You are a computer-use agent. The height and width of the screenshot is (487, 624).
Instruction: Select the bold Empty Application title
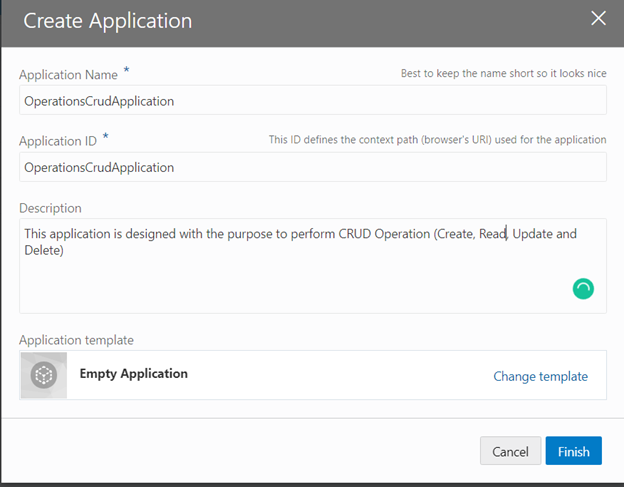point(134,374)
